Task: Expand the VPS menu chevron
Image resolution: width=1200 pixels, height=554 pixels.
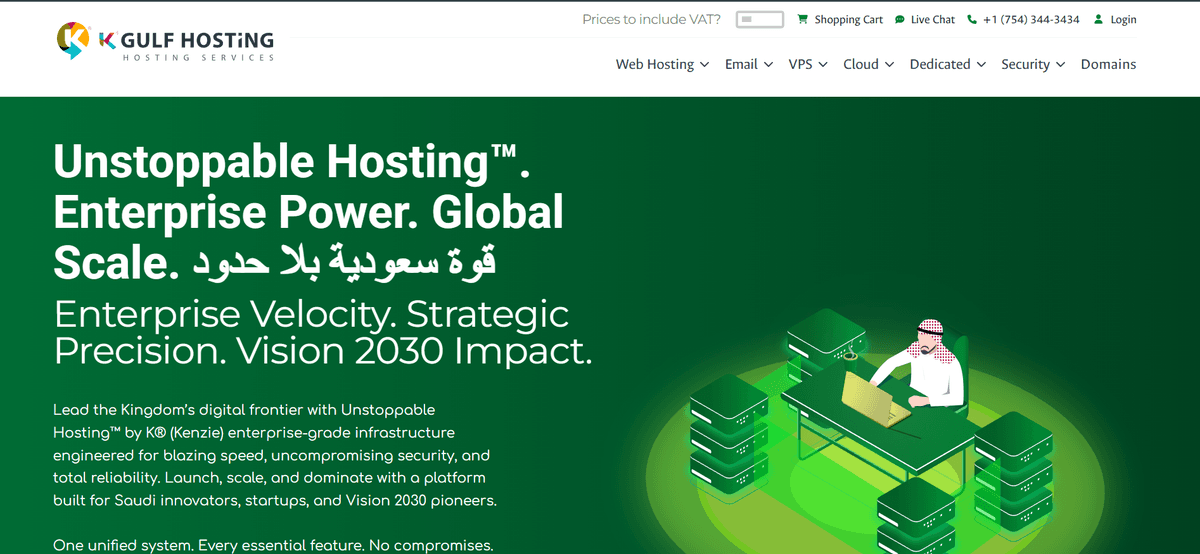Action: (x=823, y=64)
